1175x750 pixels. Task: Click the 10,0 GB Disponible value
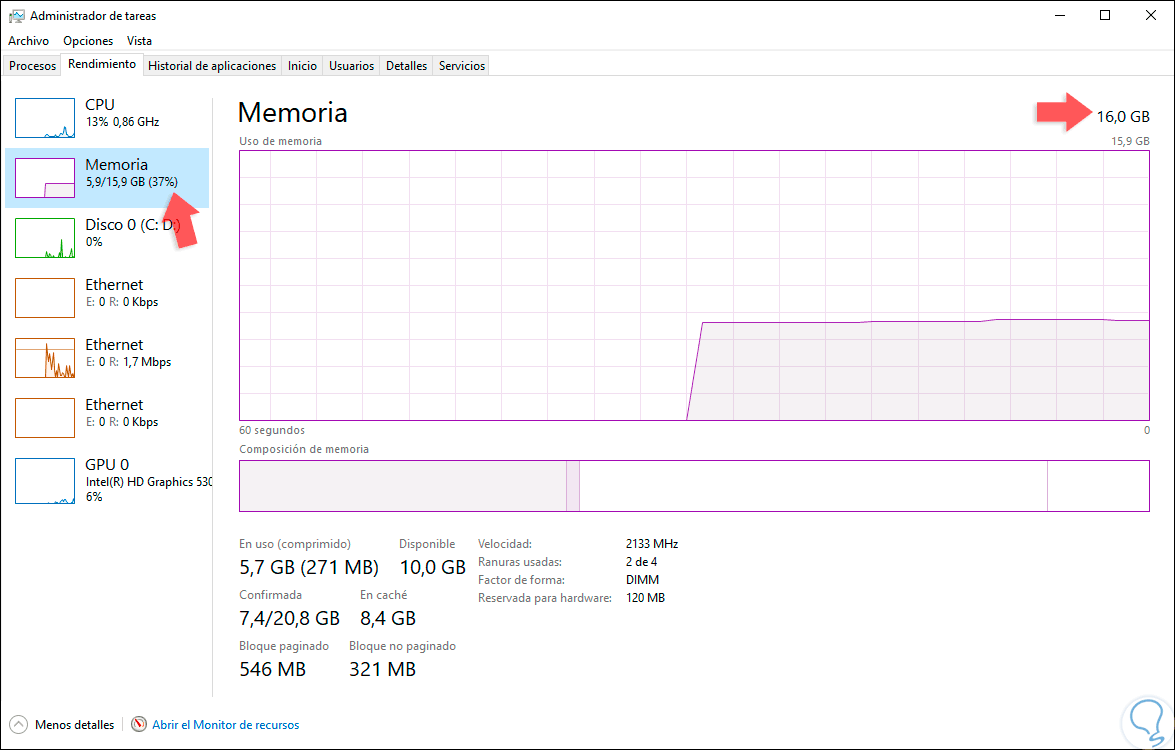(x=432, y=567)
